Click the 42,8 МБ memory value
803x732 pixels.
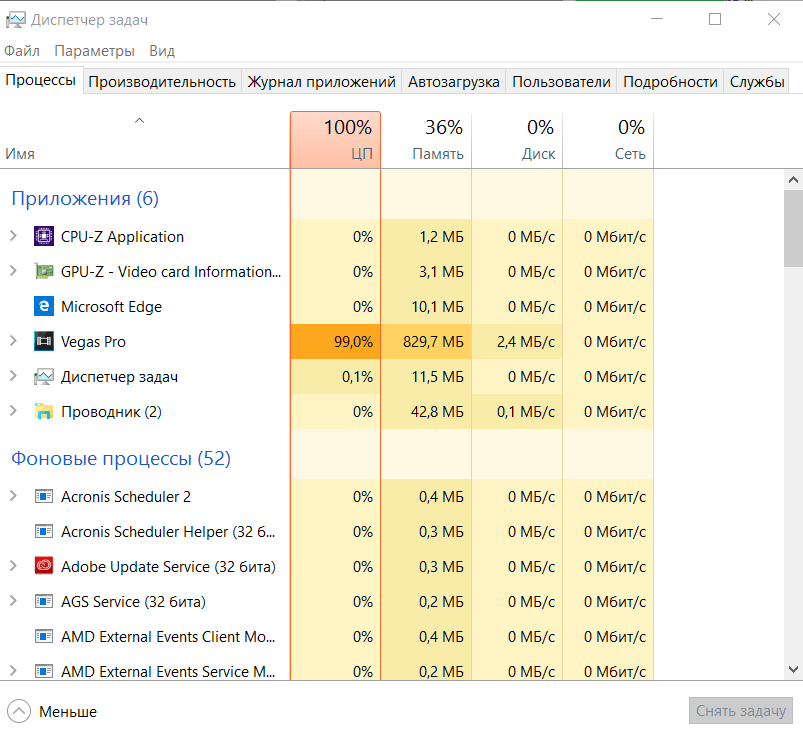(x=437, y=412)
